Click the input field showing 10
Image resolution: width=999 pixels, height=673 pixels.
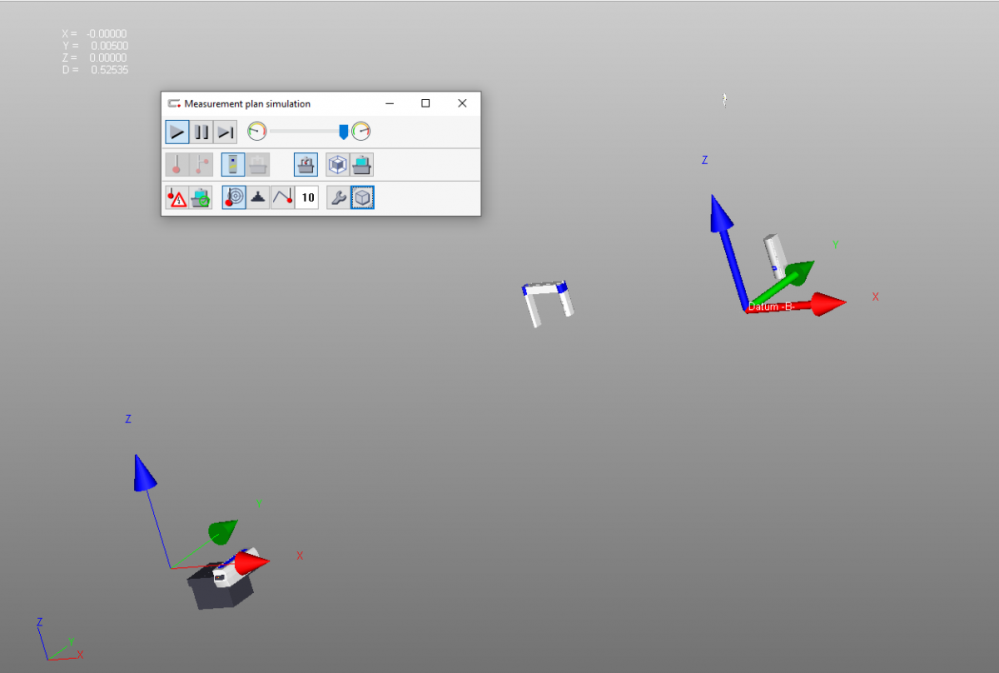point(307,198)
